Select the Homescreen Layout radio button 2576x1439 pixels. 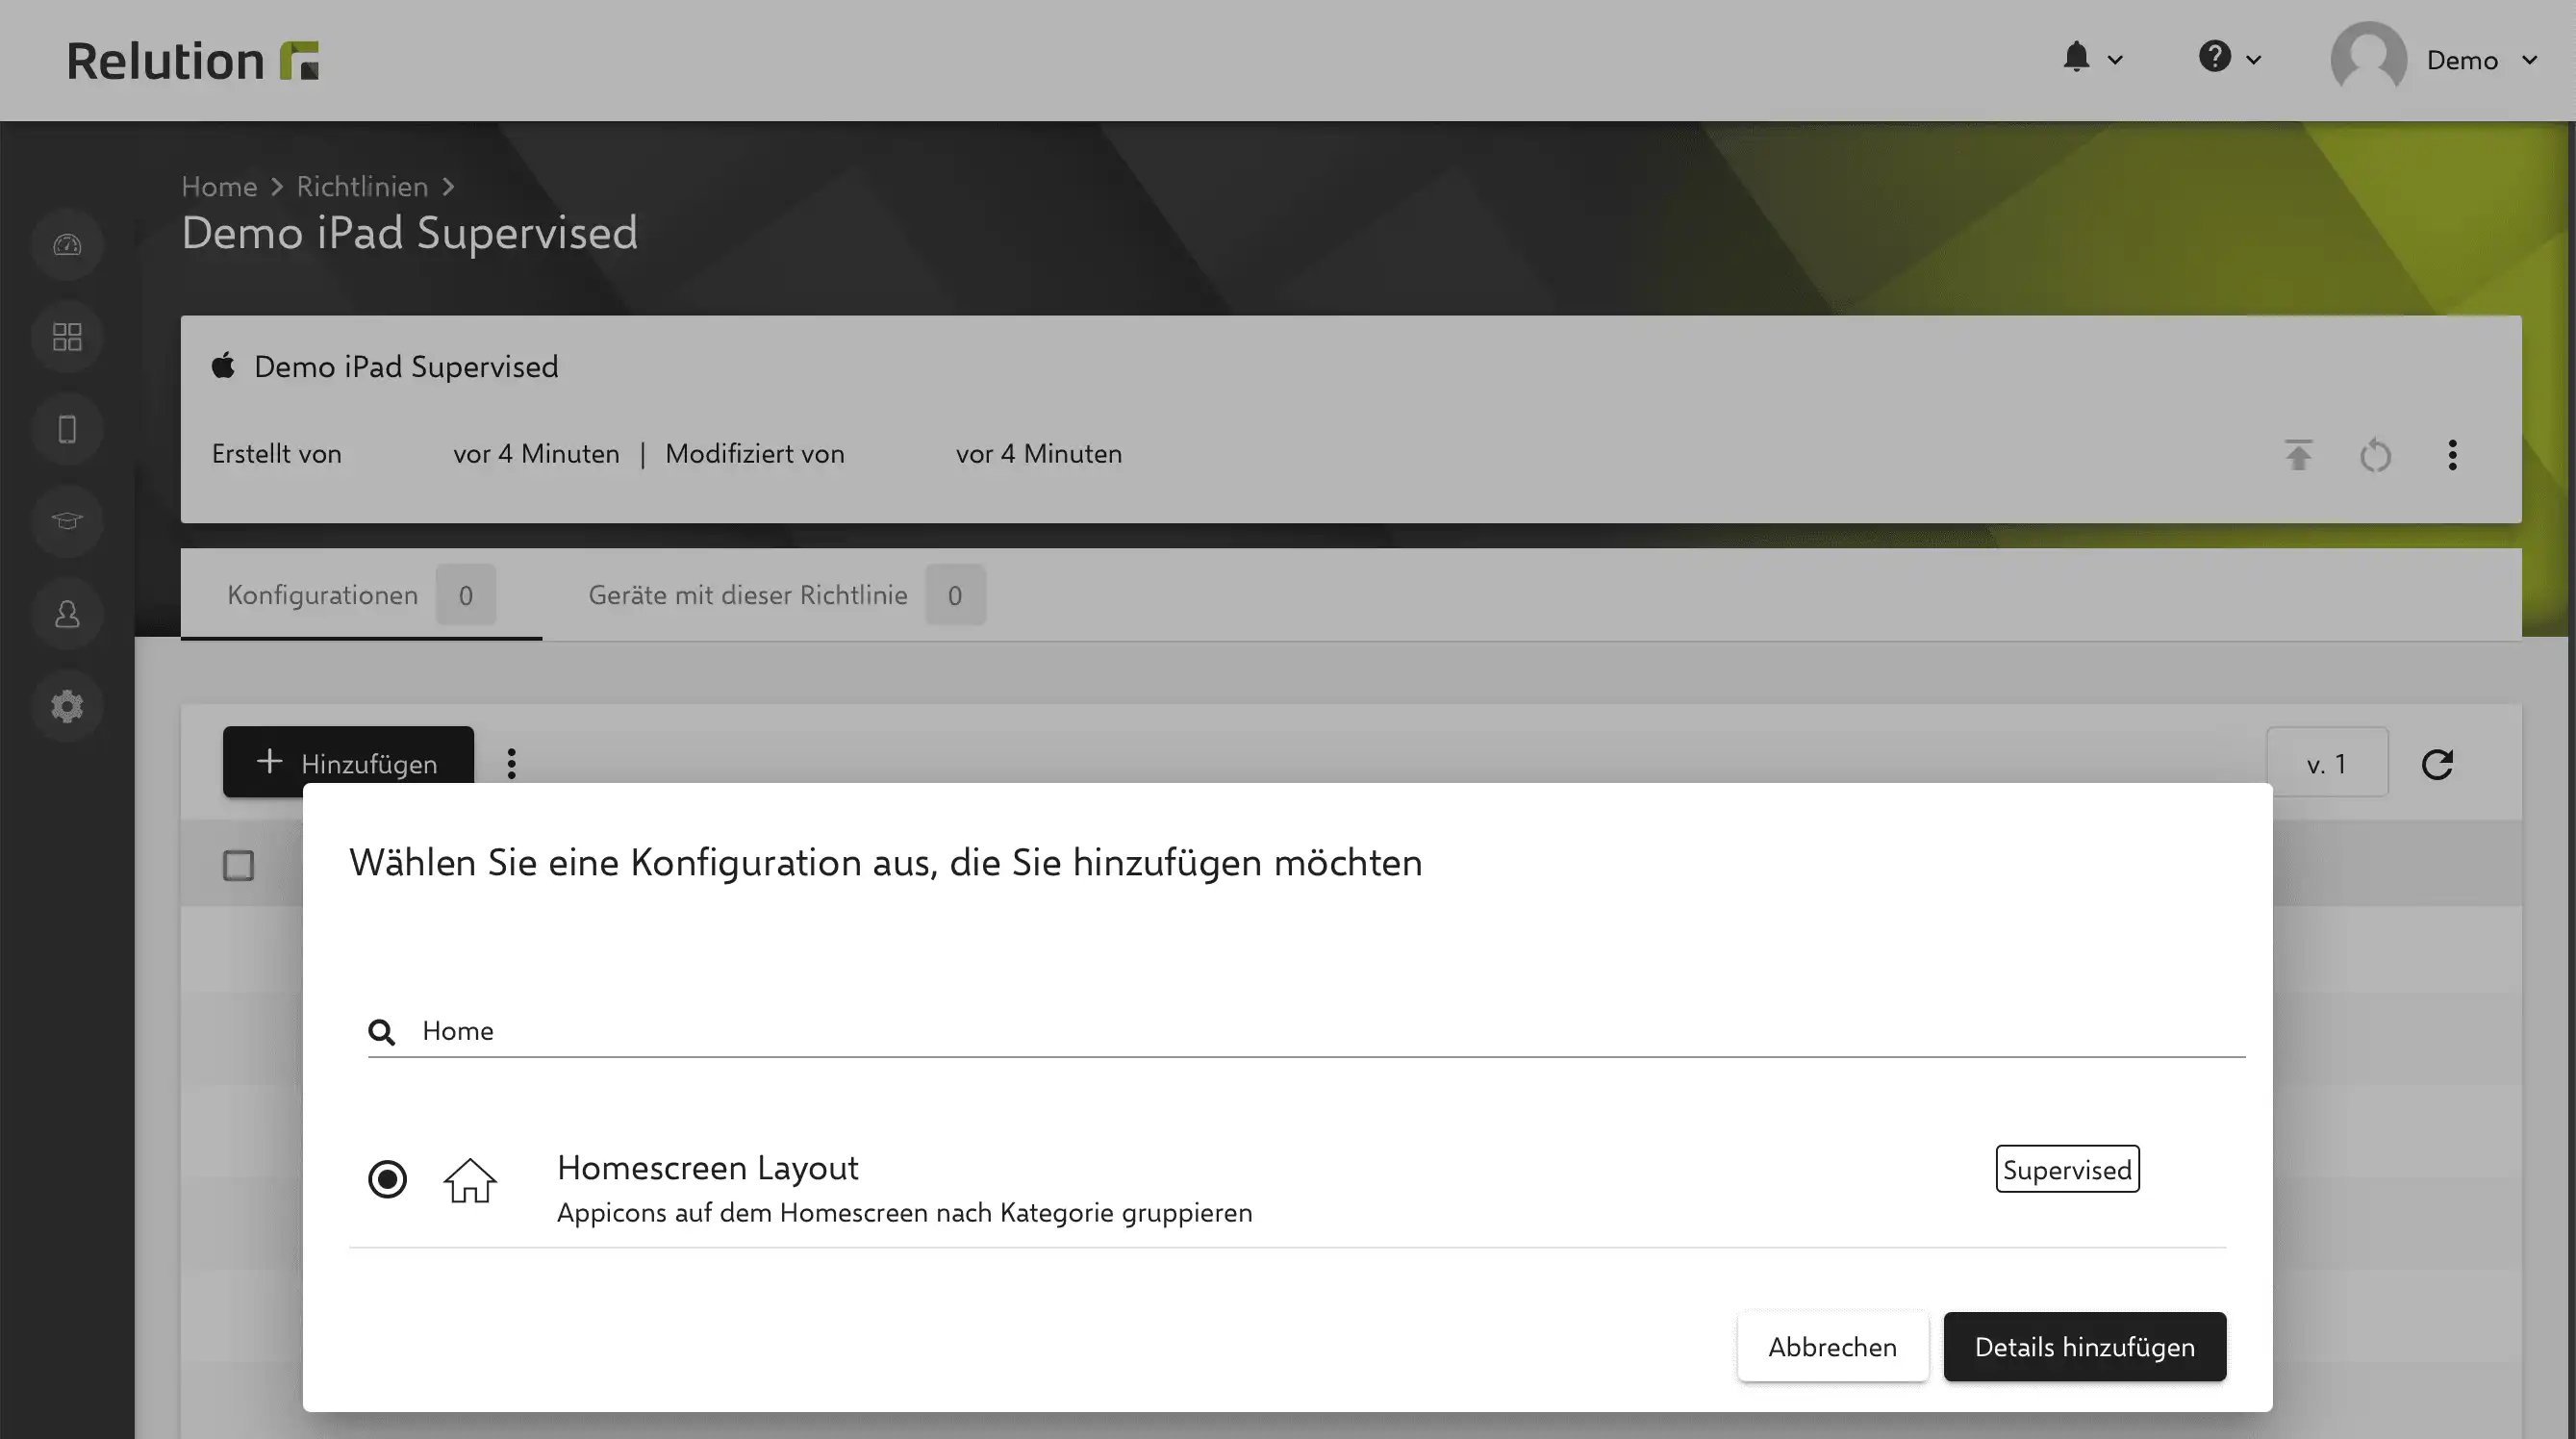tap(387, 1180)
